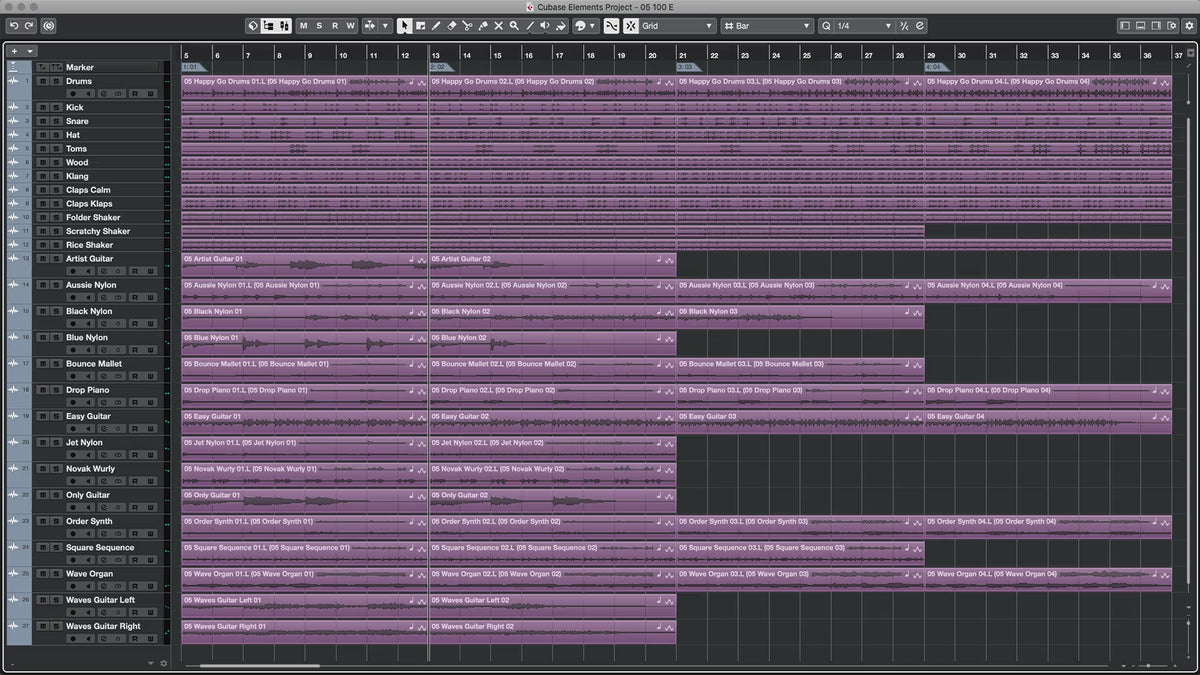Open the Grid Type Bar dropdown

pos(766,25)
